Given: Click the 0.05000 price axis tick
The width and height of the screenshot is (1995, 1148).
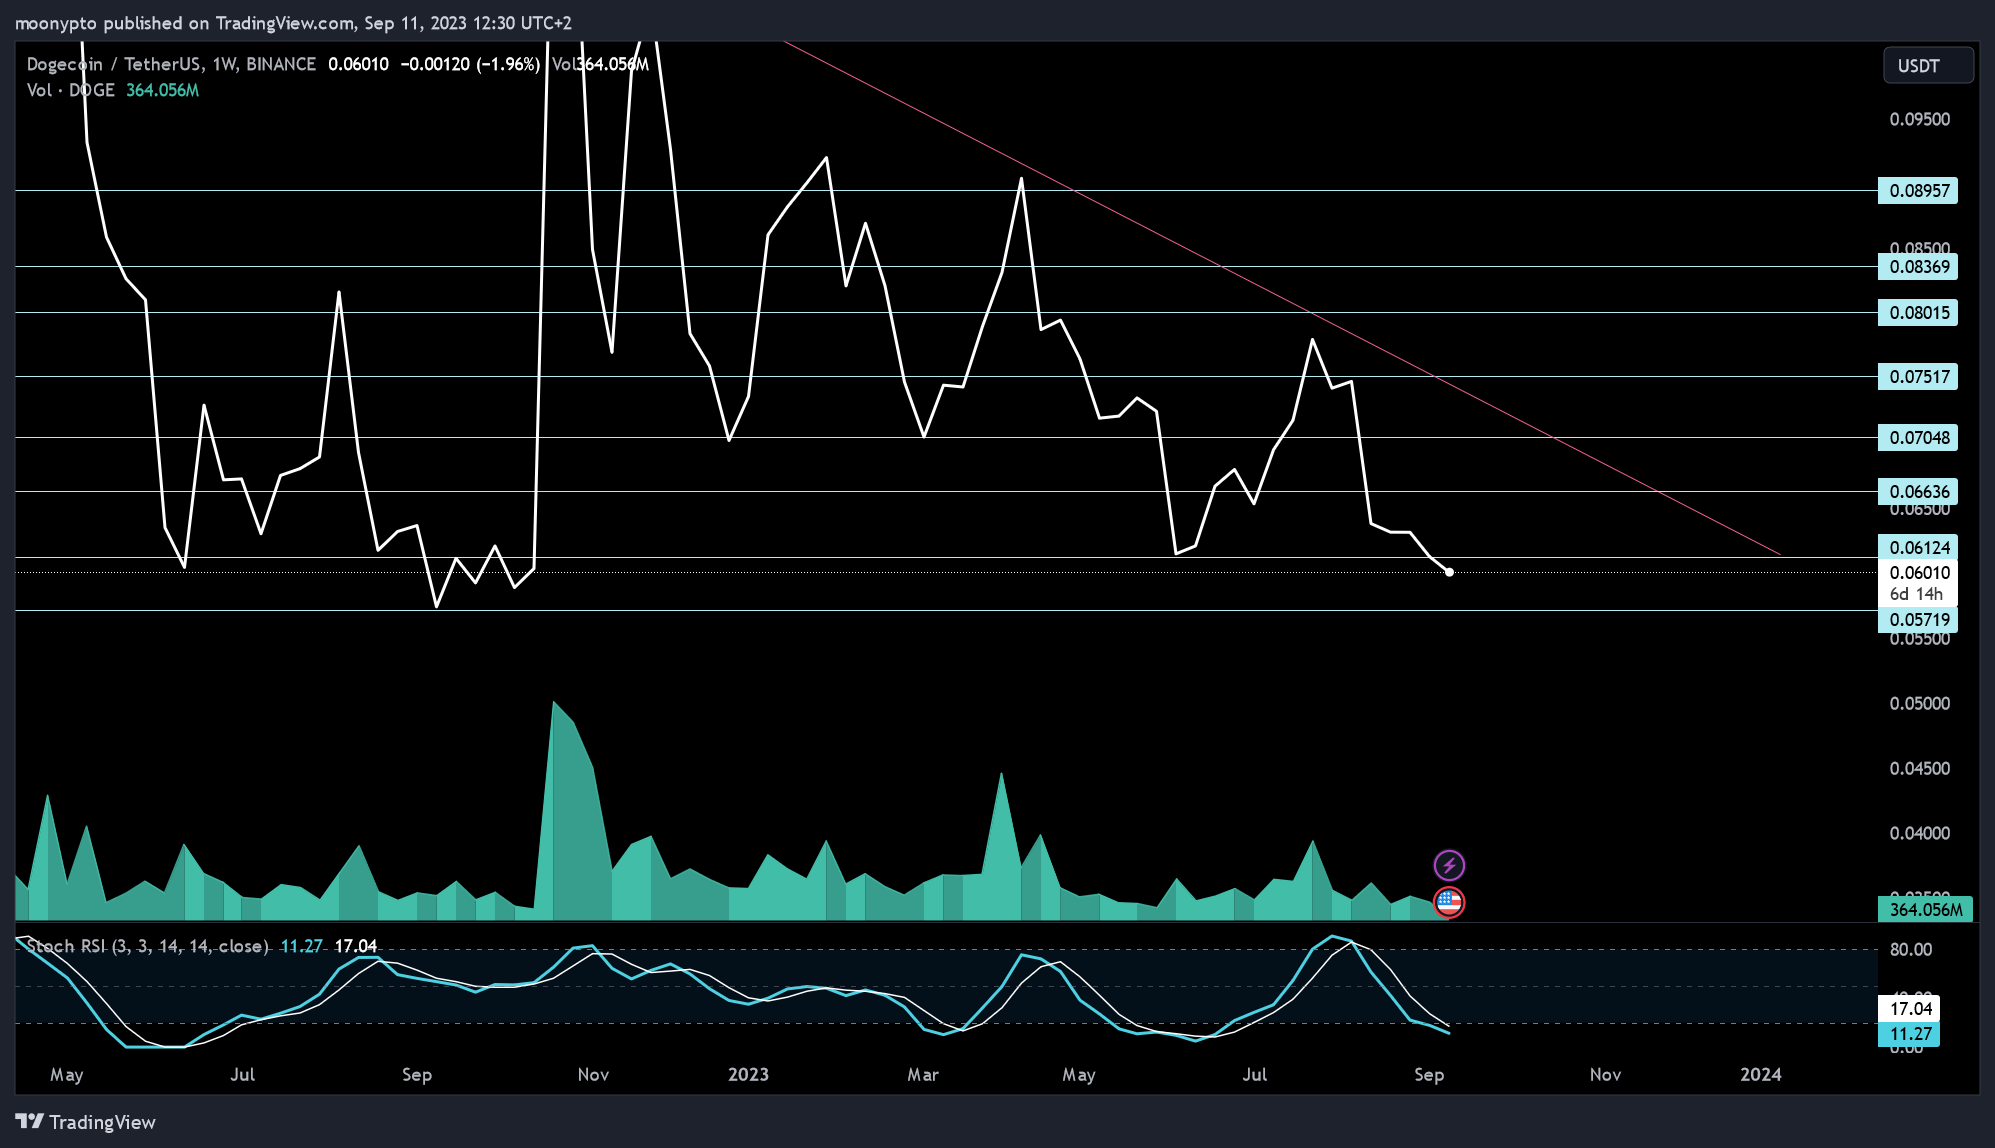Looking at the screenshot, I should (x=1919, y=703).
